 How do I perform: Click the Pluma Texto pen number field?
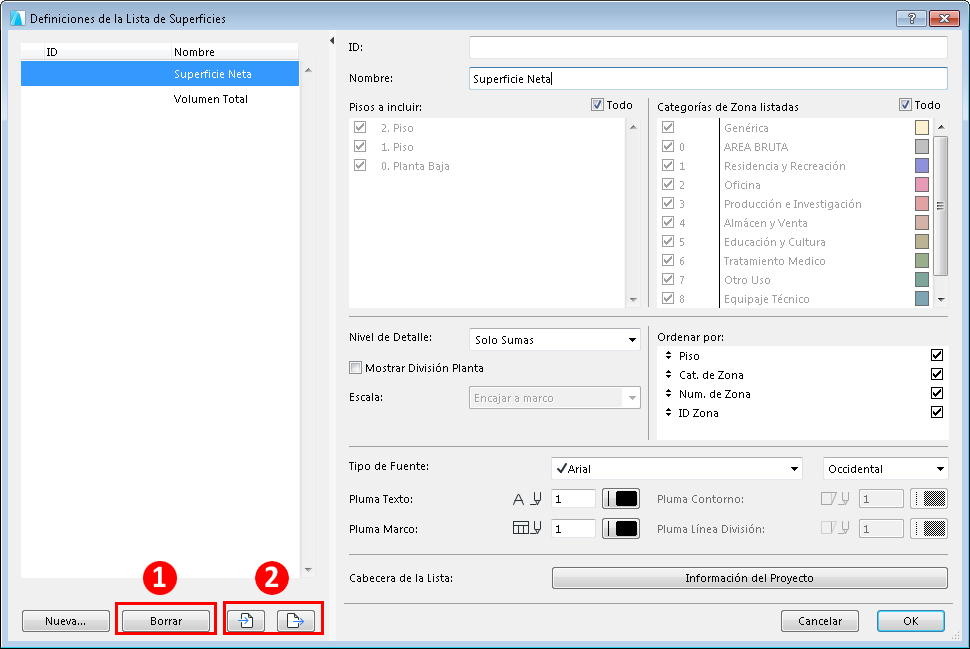tap(573, 499)
